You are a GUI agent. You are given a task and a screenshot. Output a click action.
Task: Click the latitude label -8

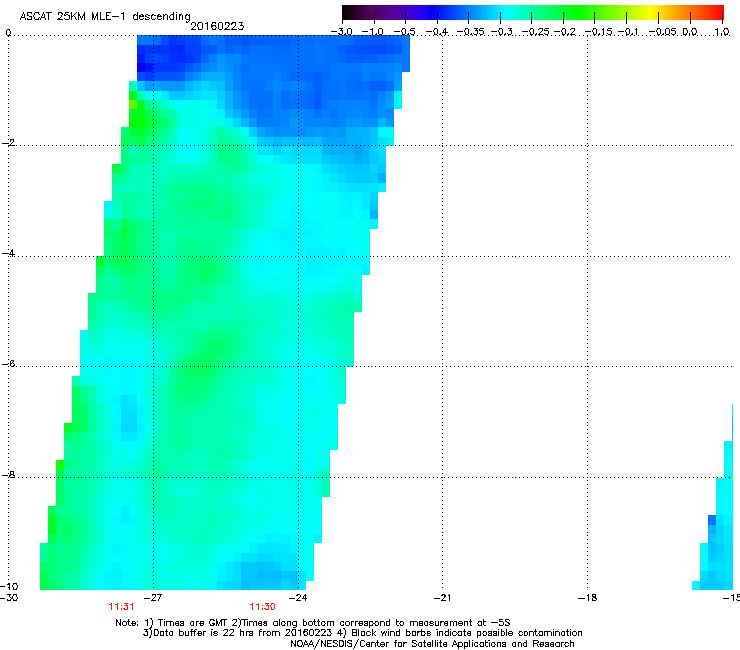(8, 474)
